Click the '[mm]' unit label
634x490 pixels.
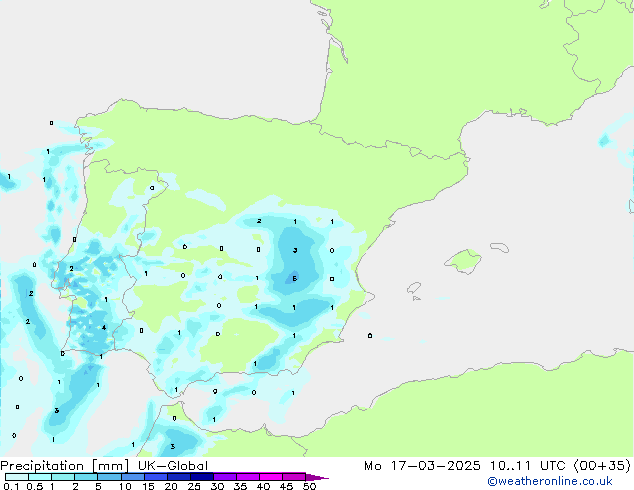point(111,466)
